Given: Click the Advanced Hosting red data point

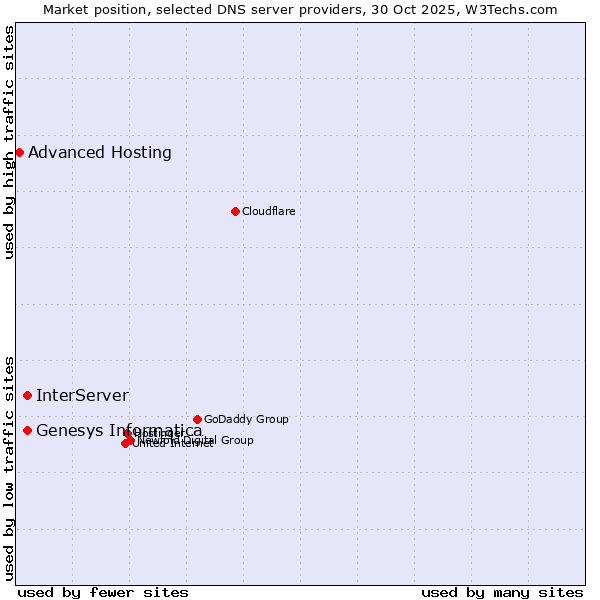Looking at the screenshot, I should [x=19, y=152].
